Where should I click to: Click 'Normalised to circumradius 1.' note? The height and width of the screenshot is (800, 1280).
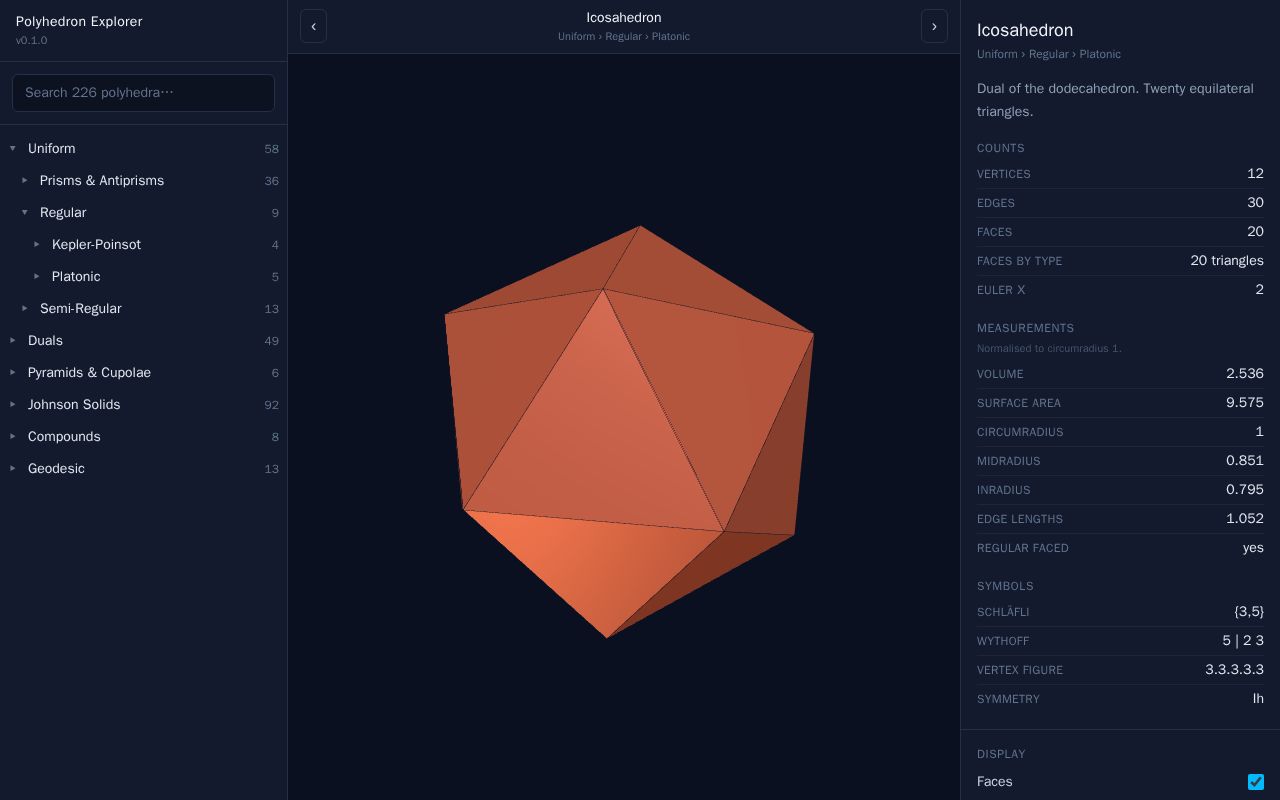pyautogui.click(x=1049, y=349)
